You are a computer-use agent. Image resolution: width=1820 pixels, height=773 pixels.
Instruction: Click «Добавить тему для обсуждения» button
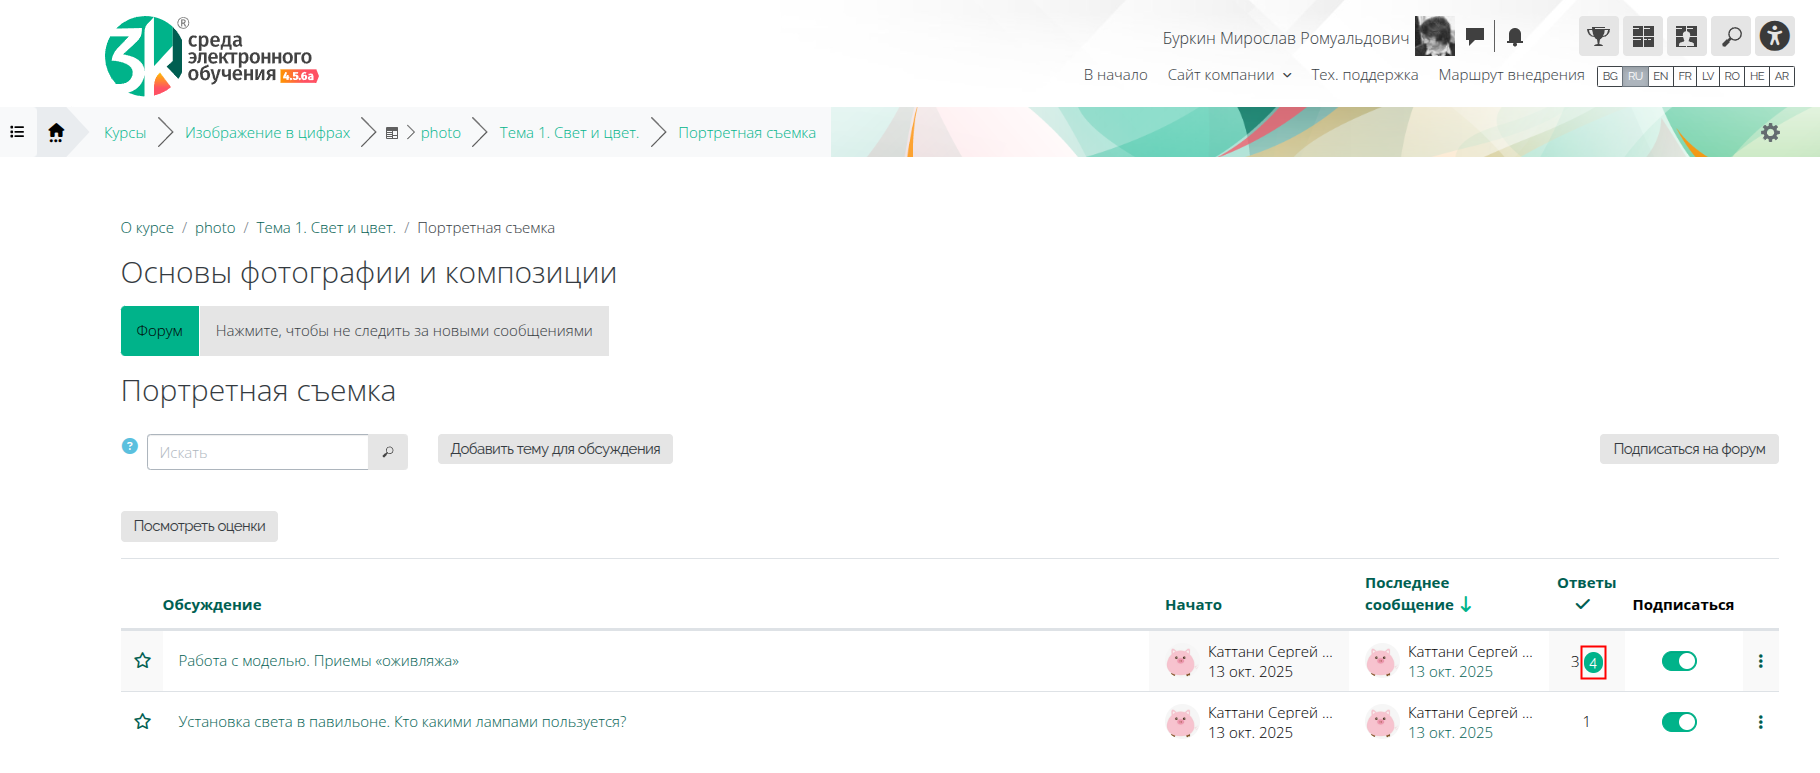[x=555, y=449]
